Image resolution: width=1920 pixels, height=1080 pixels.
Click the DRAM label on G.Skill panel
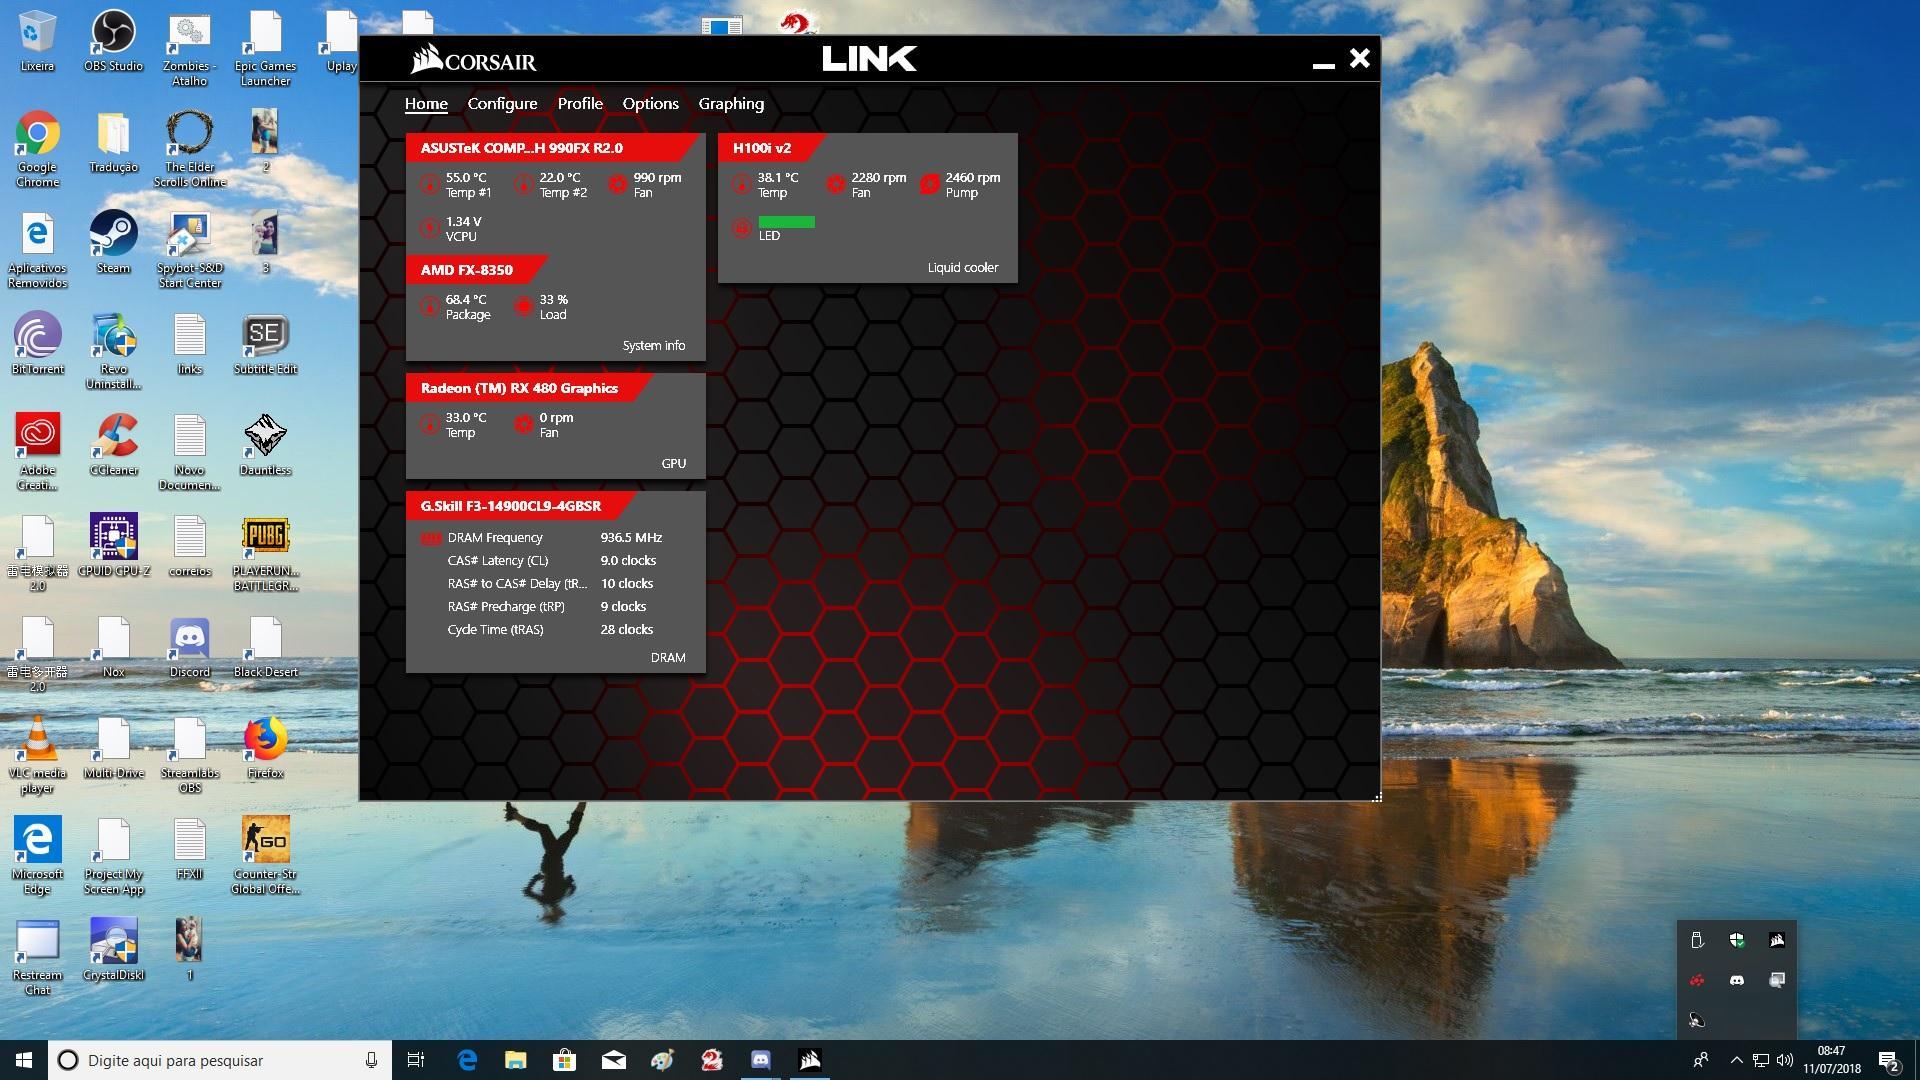pyautogui.click(x=668, y=658)
